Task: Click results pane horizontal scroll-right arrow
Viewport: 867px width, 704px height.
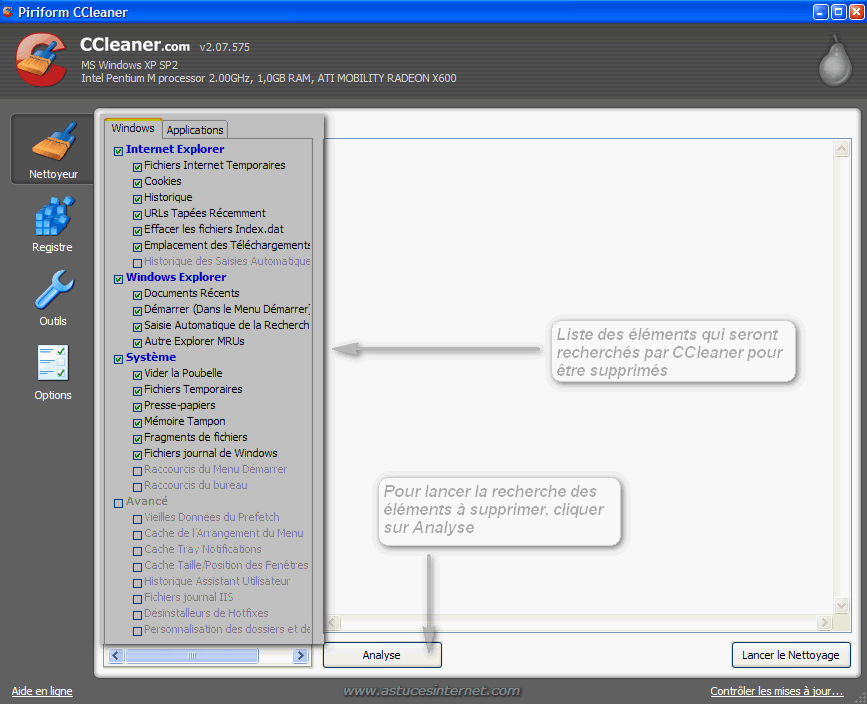Action: [824, 623]
